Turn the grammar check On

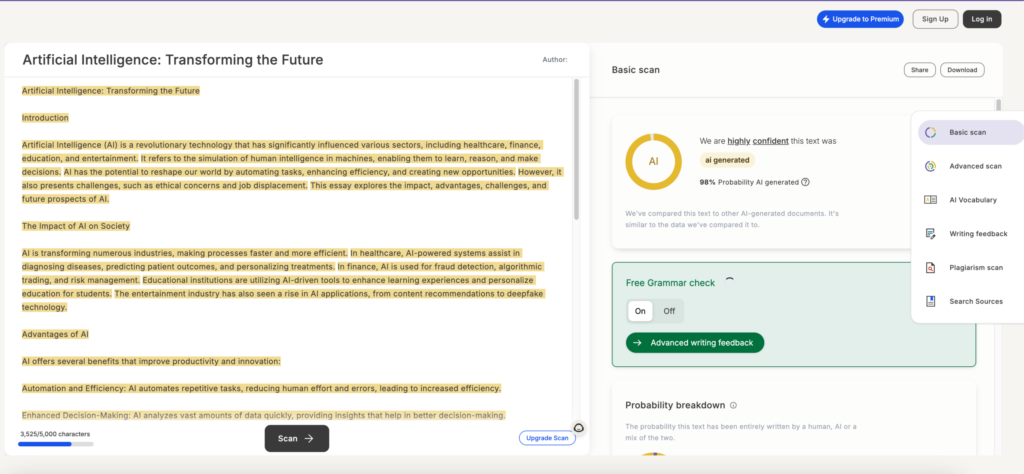[640, 311]
